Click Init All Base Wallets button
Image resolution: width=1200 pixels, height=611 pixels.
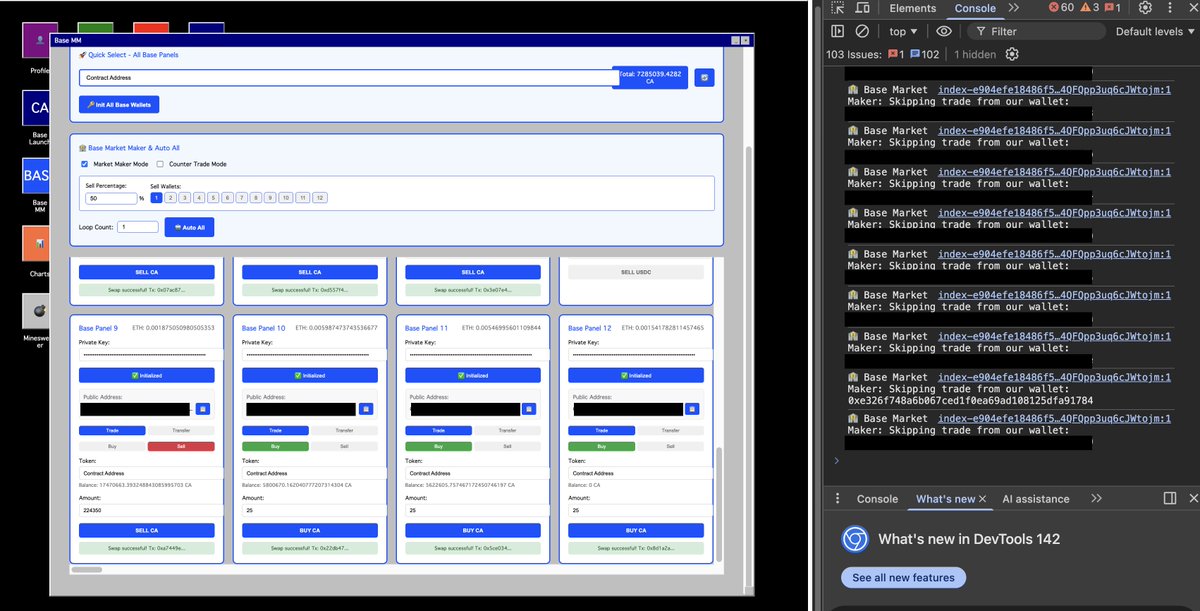(x=119, y=104)
